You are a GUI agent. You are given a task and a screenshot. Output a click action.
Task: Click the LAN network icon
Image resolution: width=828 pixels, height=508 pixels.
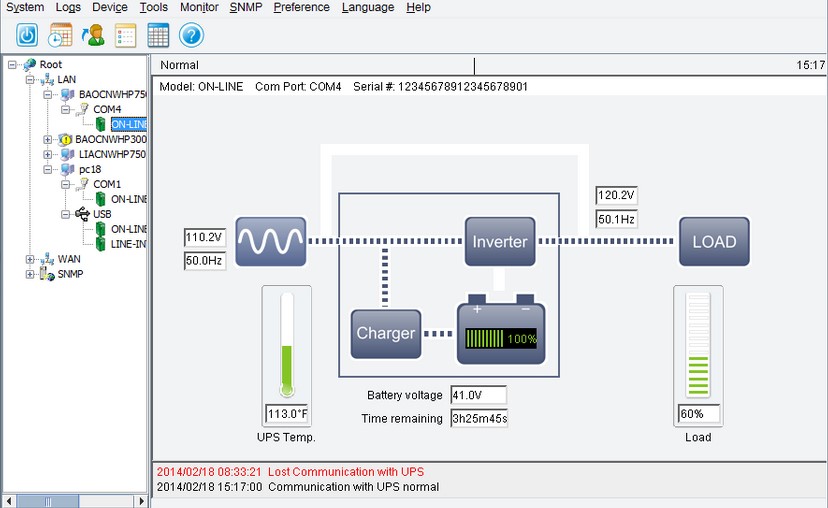coord(48,79)
